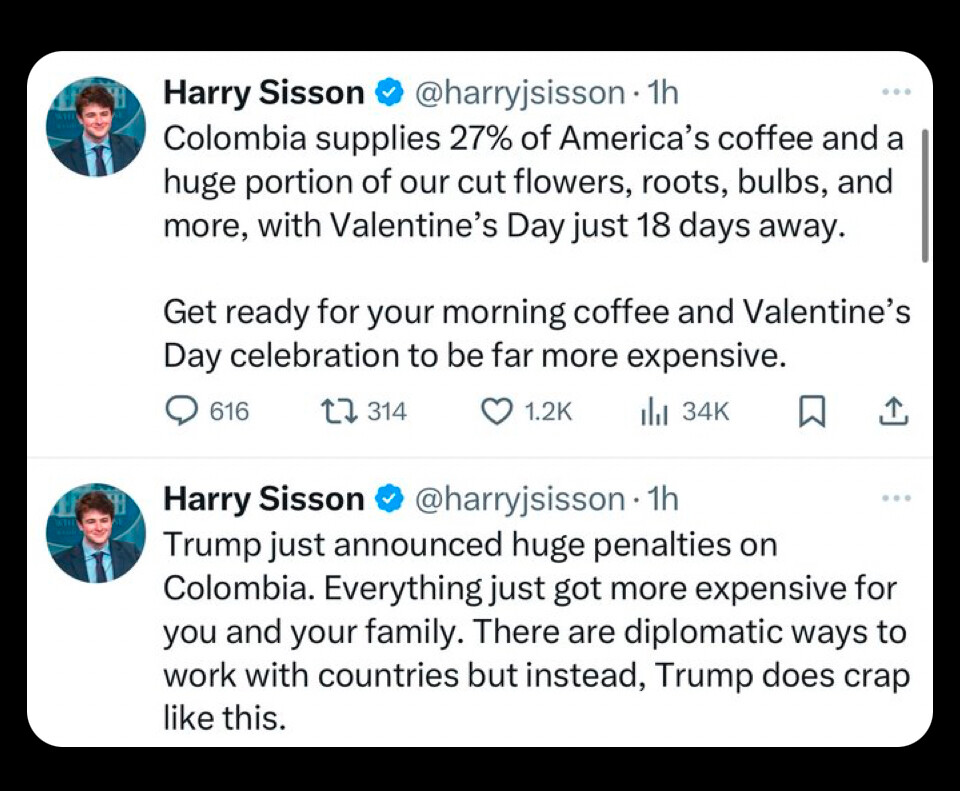The height and width of the screenshot is (791, 960).
Task: Click the Harry Sisson name on the Trump penalties tweet
Action: pos(264,498)
